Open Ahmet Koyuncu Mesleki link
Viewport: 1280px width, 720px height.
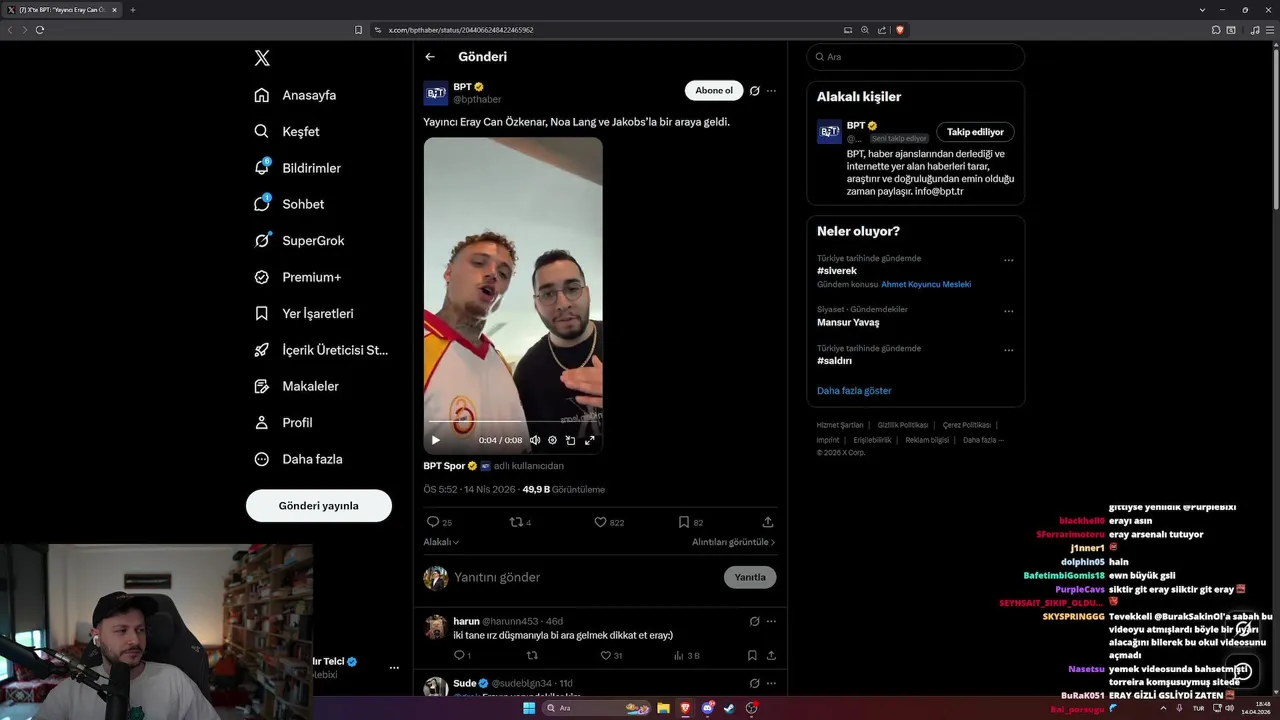click(x=926, y=284)
